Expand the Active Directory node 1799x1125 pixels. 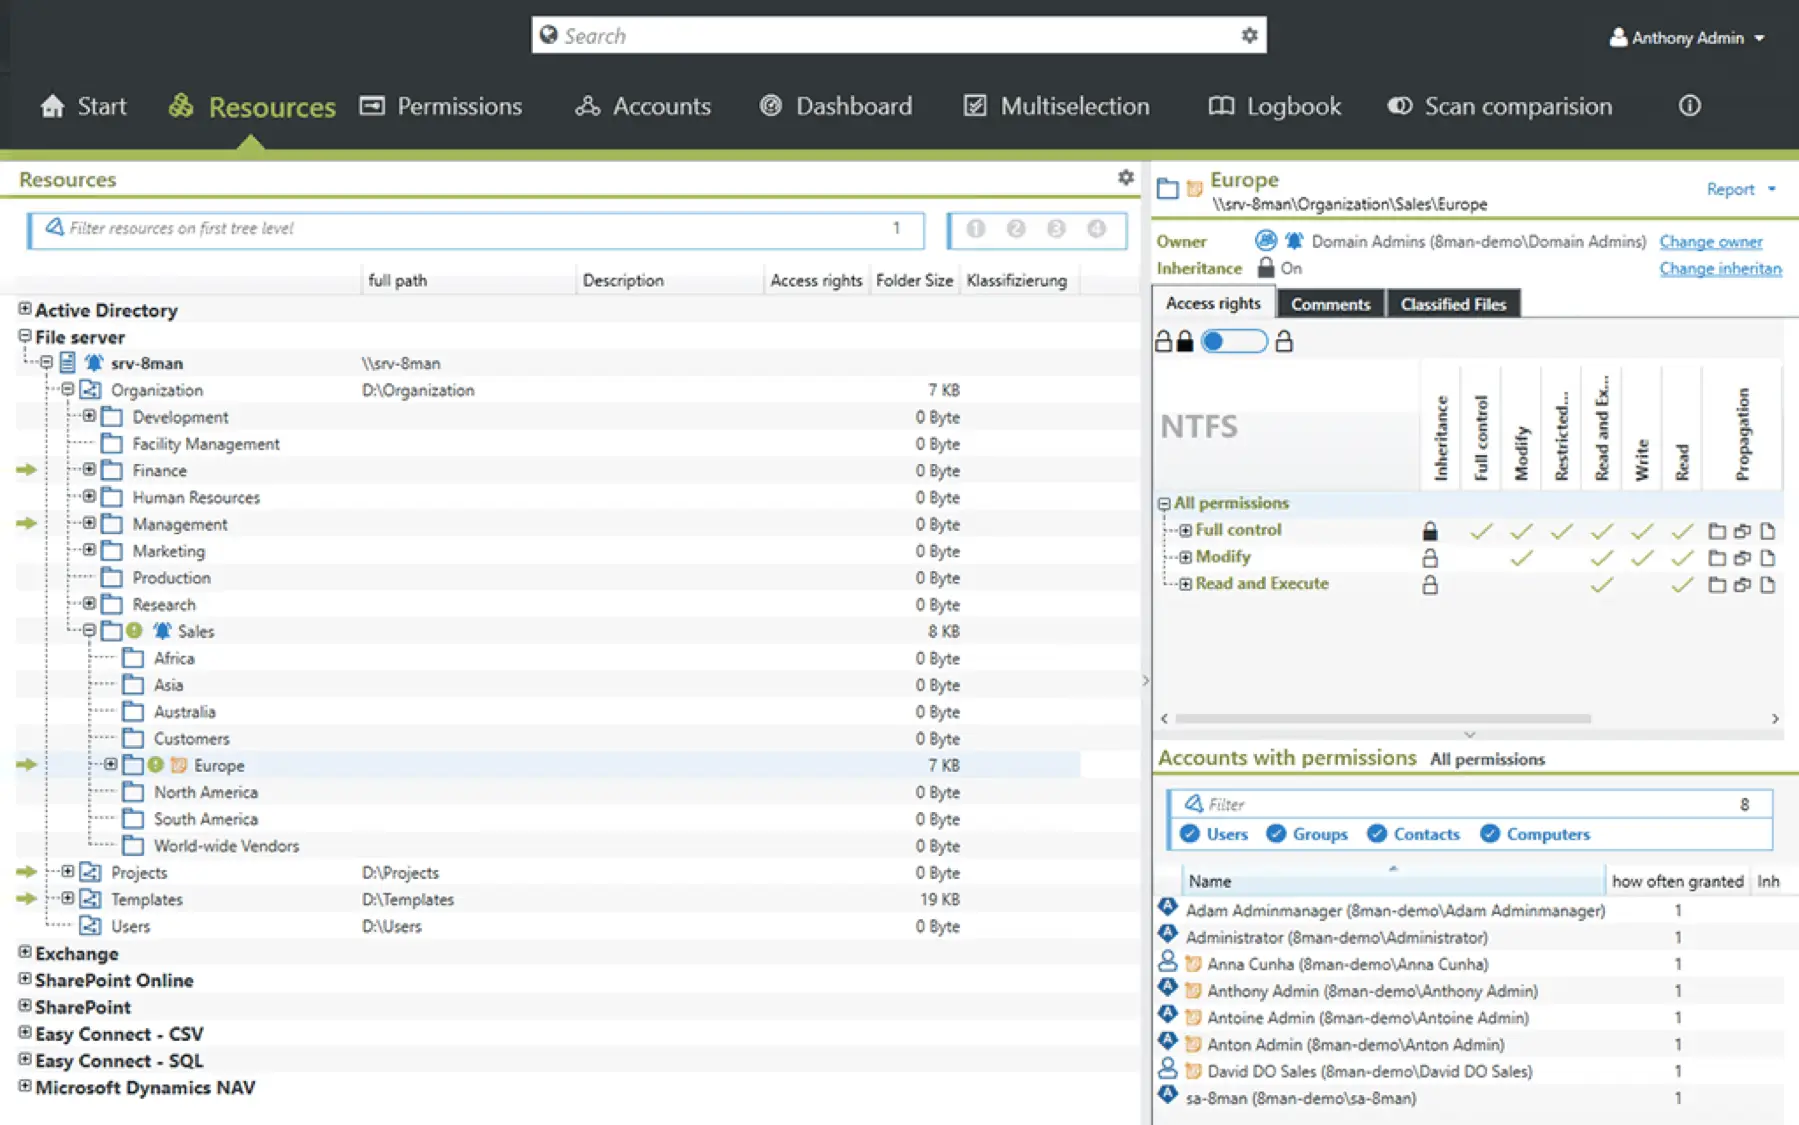coord(25,309)
